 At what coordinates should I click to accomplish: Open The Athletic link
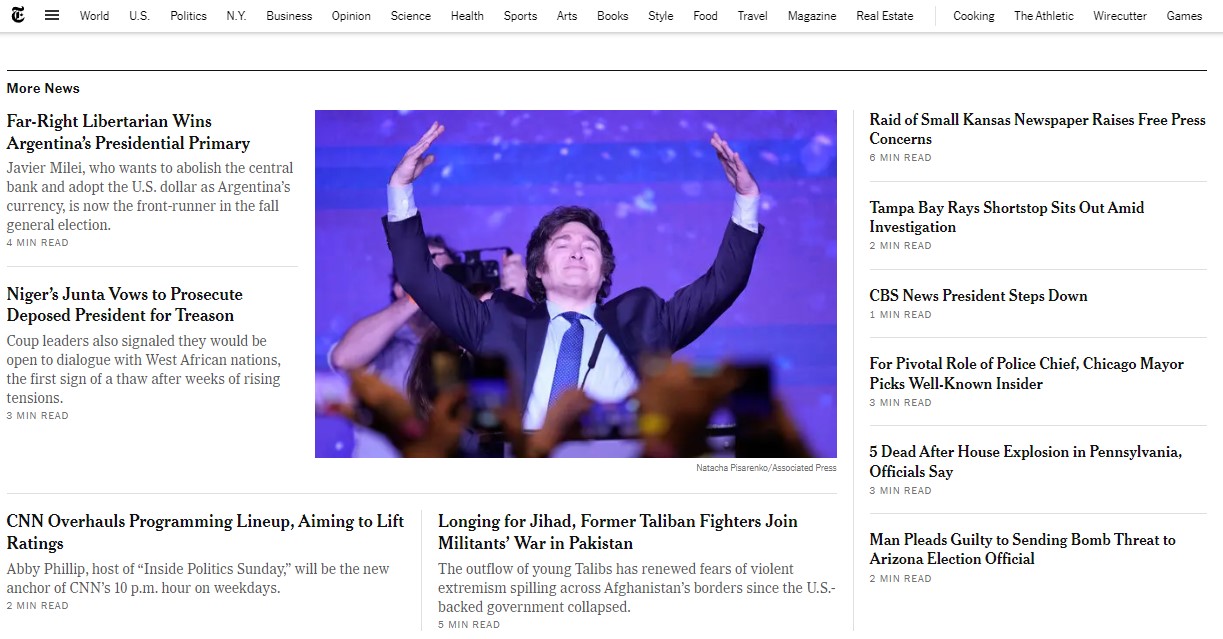1044,16
